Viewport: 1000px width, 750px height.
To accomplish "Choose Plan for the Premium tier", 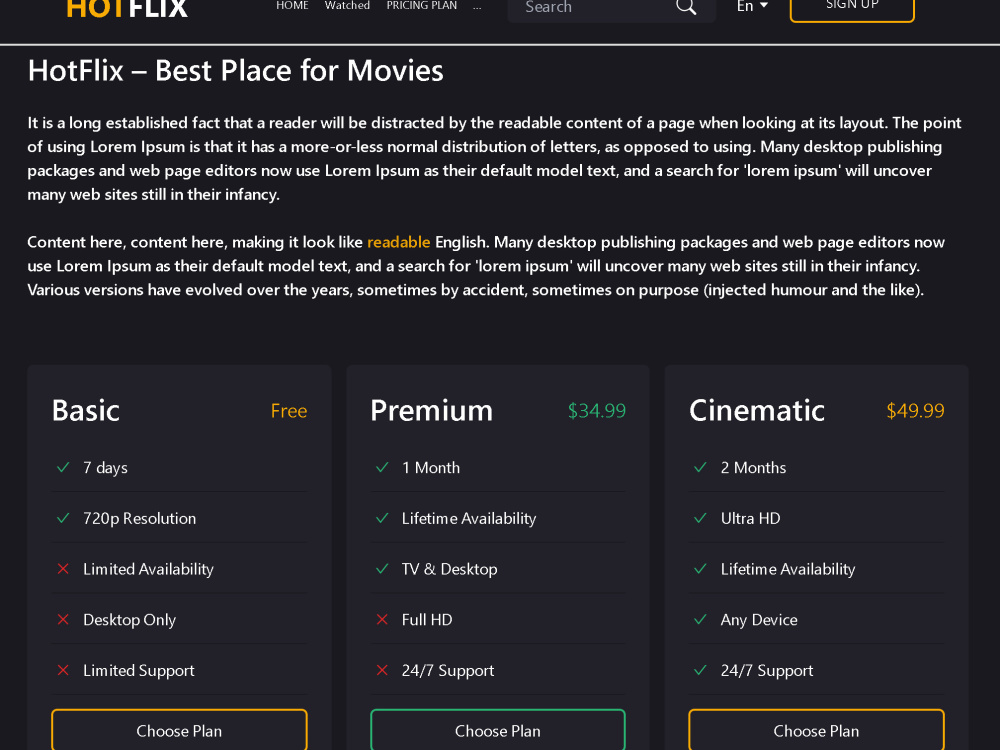I will click(498, 730).
